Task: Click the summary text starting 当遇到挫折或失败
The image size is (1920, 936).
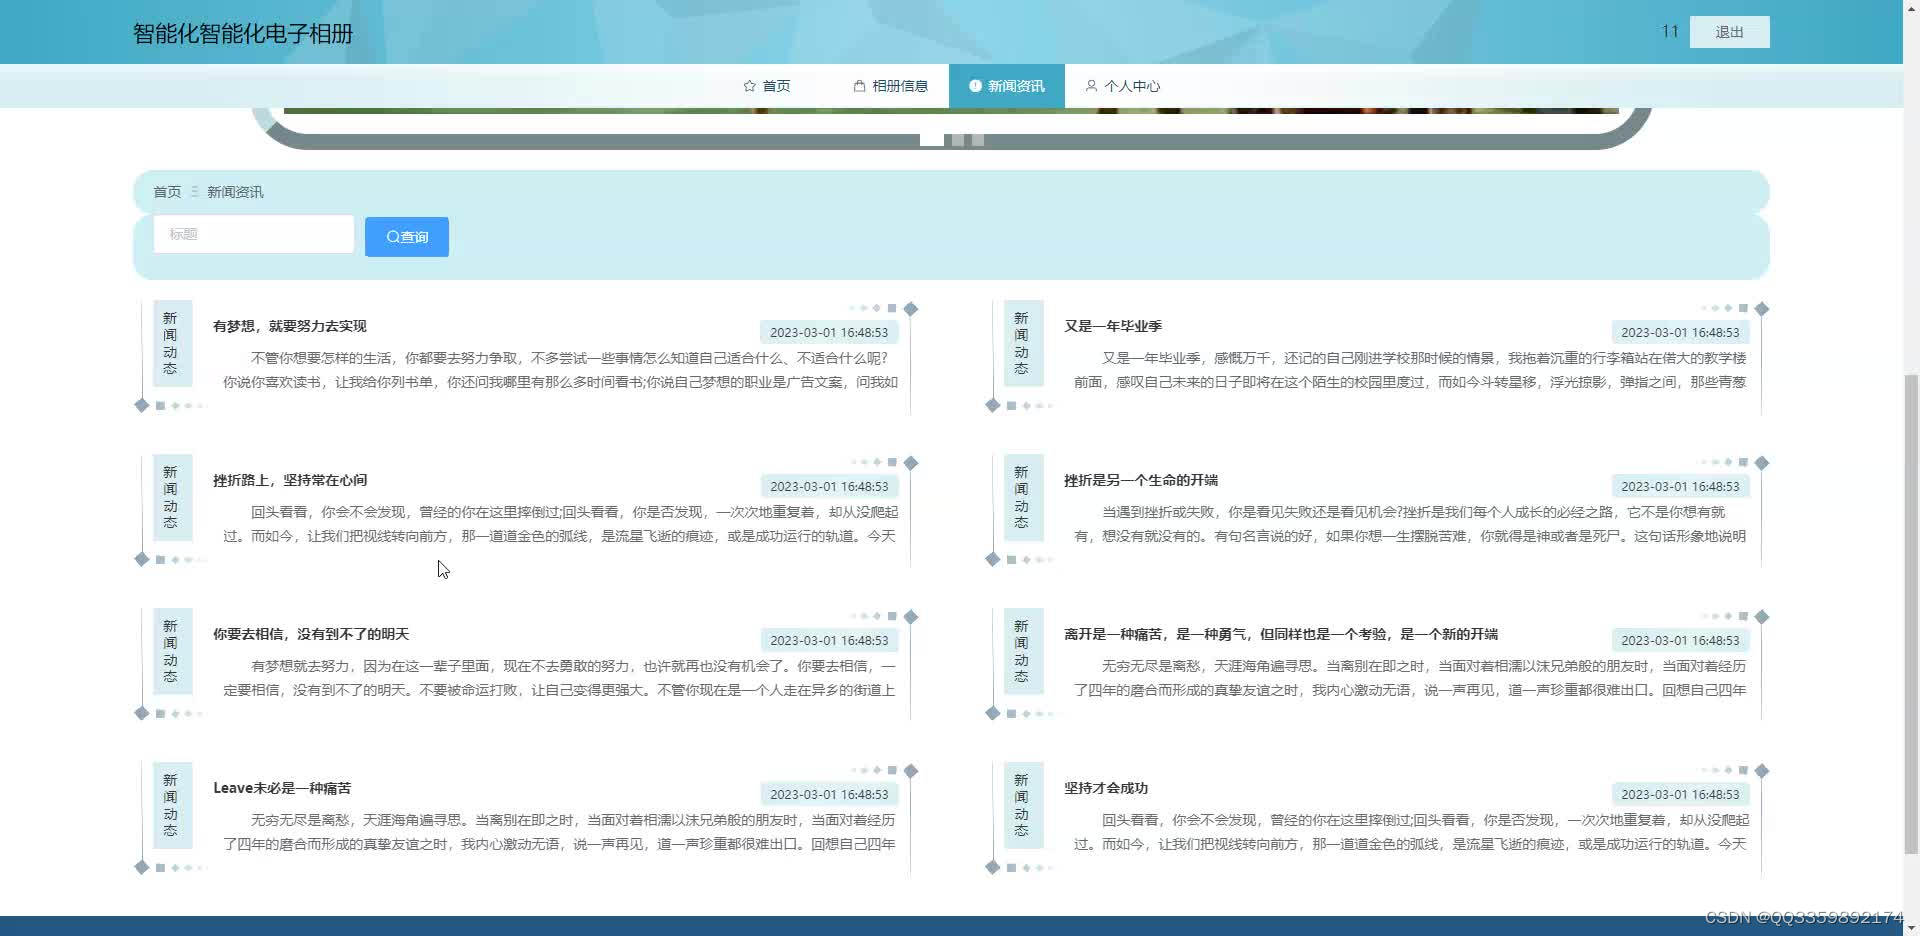Action: 1410,524
